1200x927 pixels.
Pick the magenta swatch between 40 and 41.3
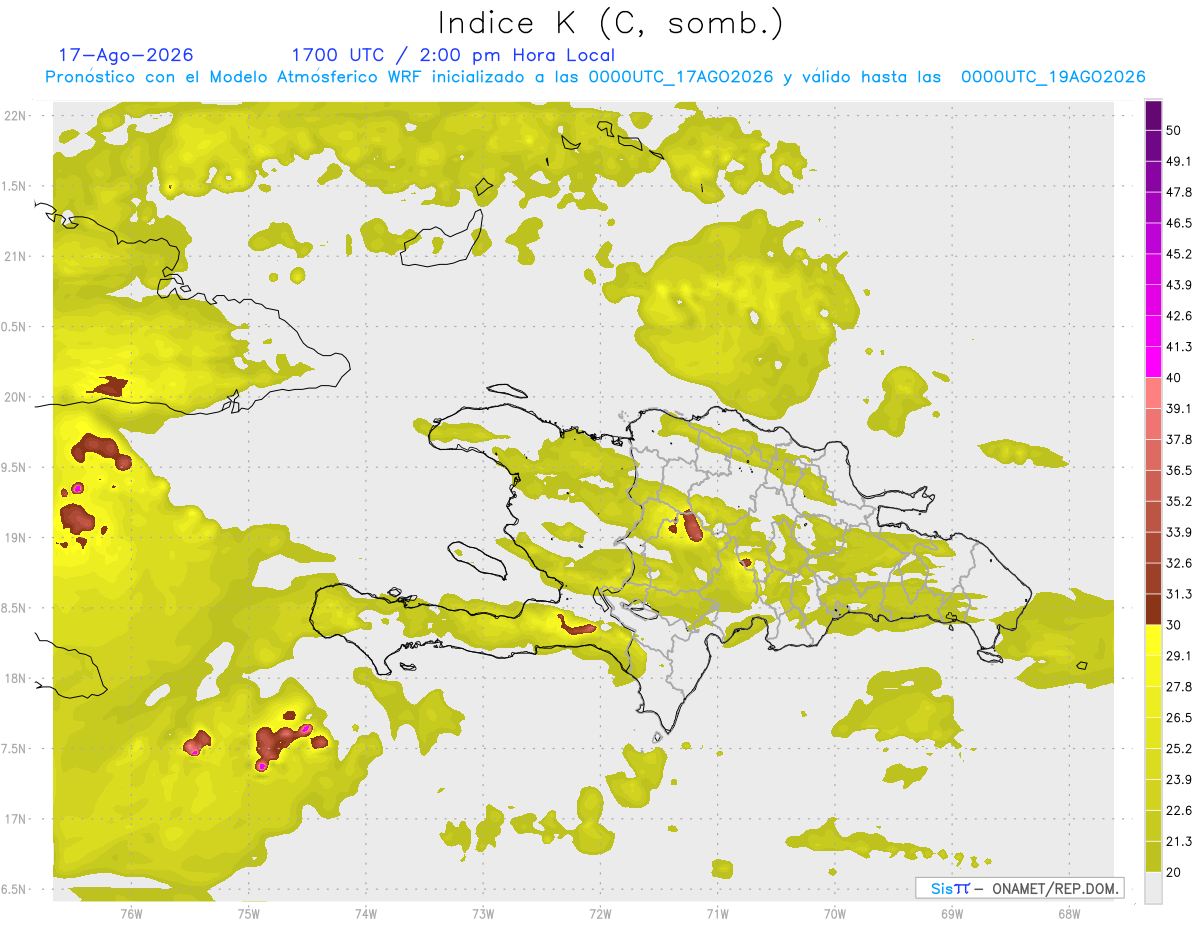1153,362
